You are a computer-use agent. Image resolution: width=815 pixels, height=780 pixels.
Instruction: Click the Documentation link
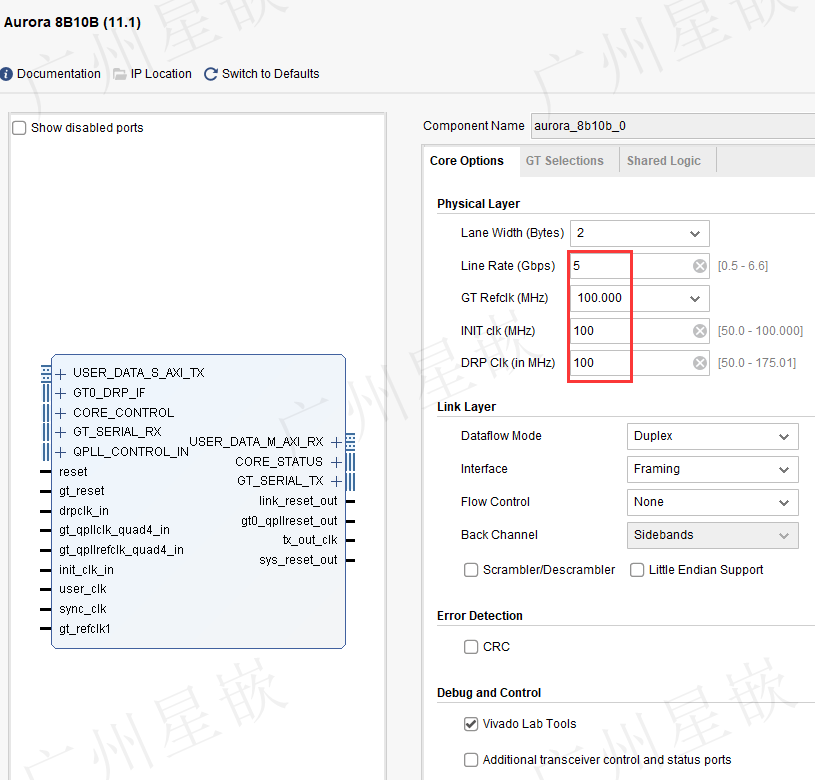(x=59, y=74)
